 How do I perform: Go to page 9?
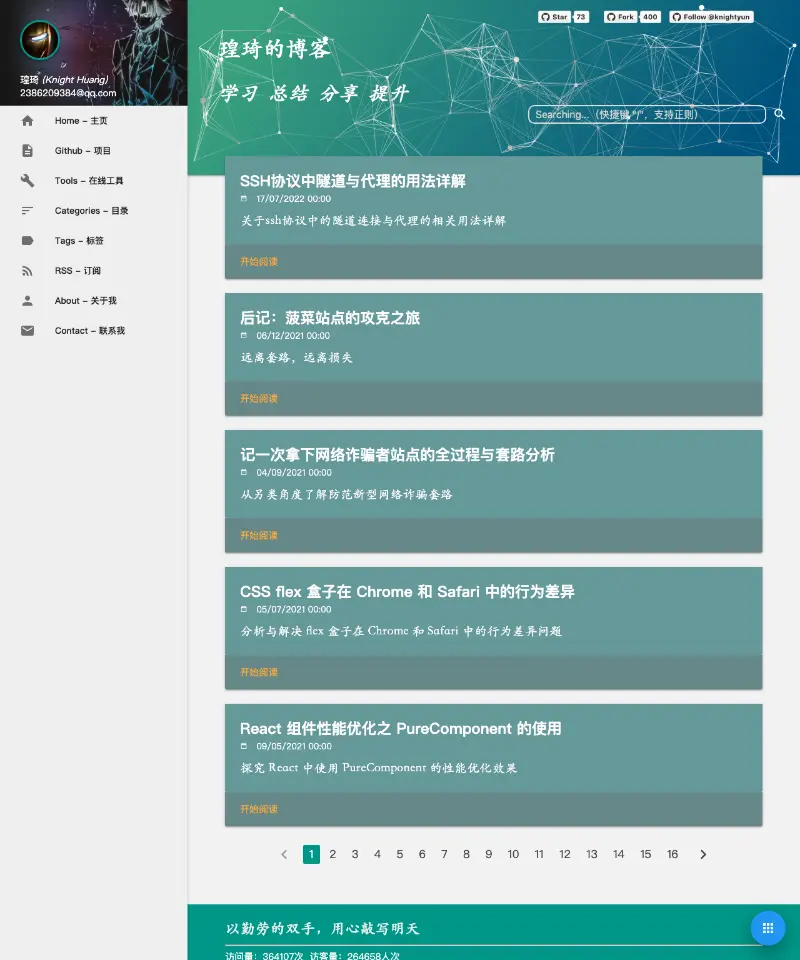[x=488, y=854]
